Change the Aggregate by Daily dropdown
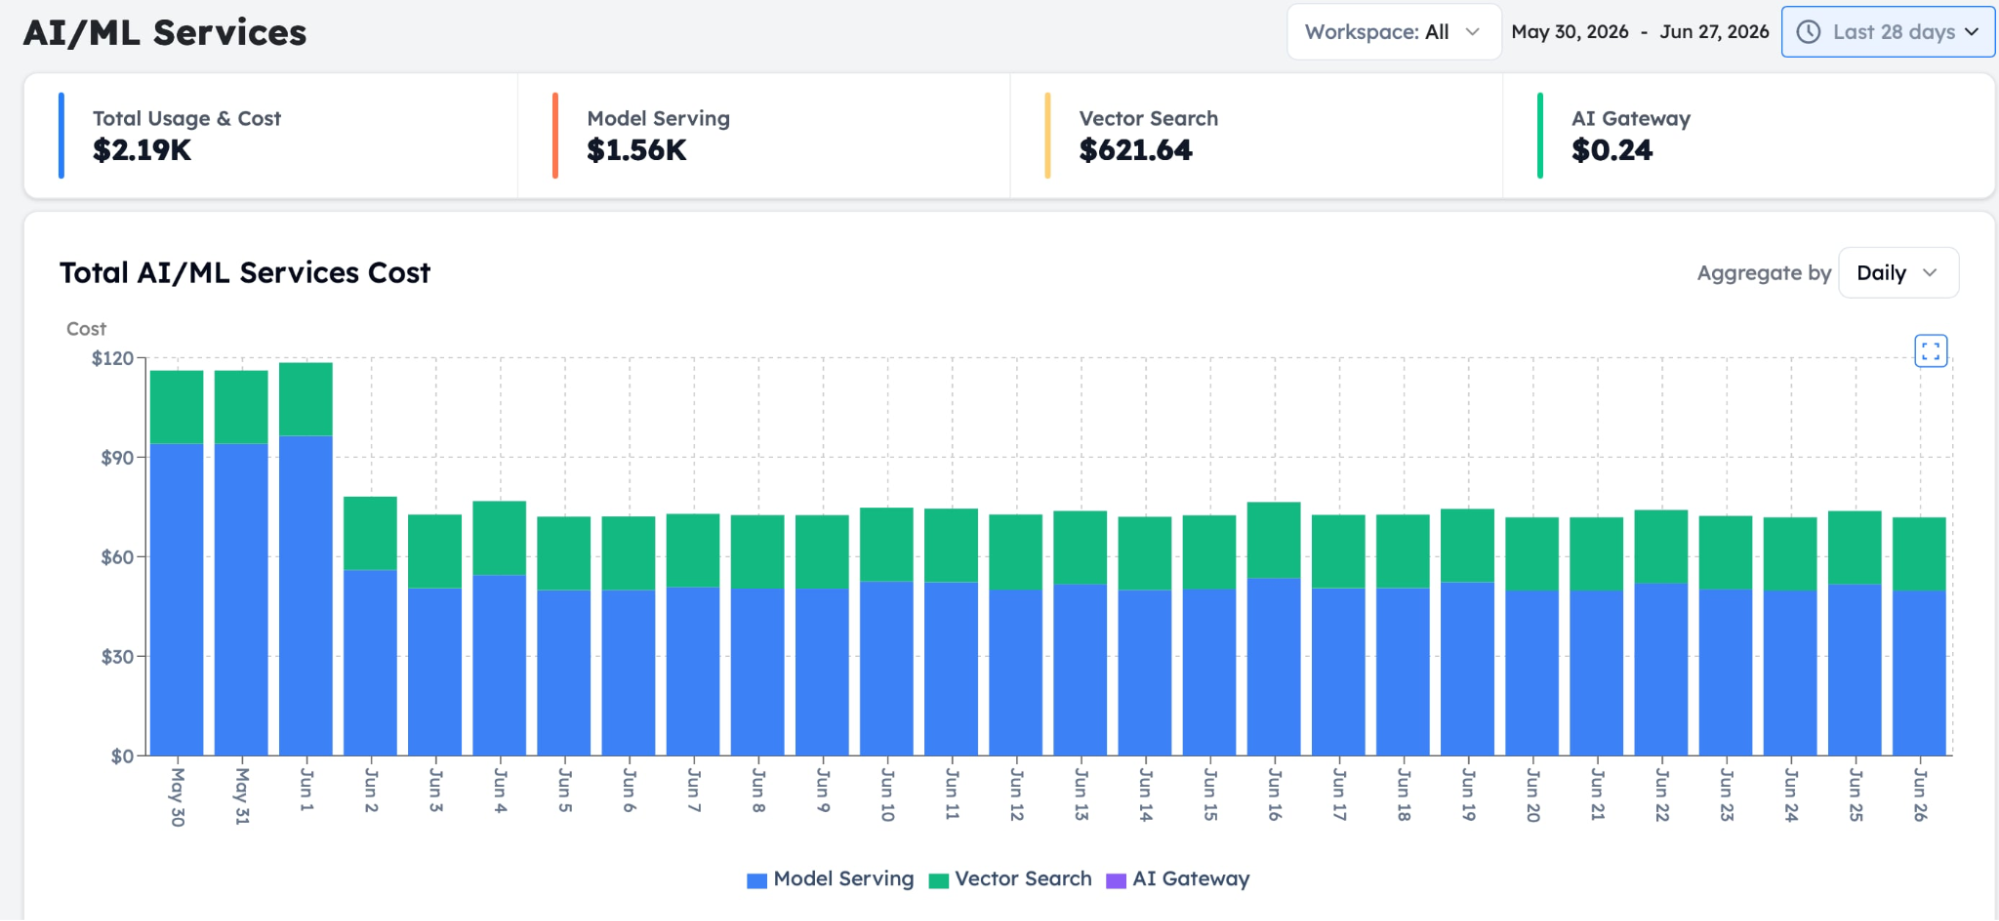The height and width of the screenshot is (921, 1999). coord(1897,273)
